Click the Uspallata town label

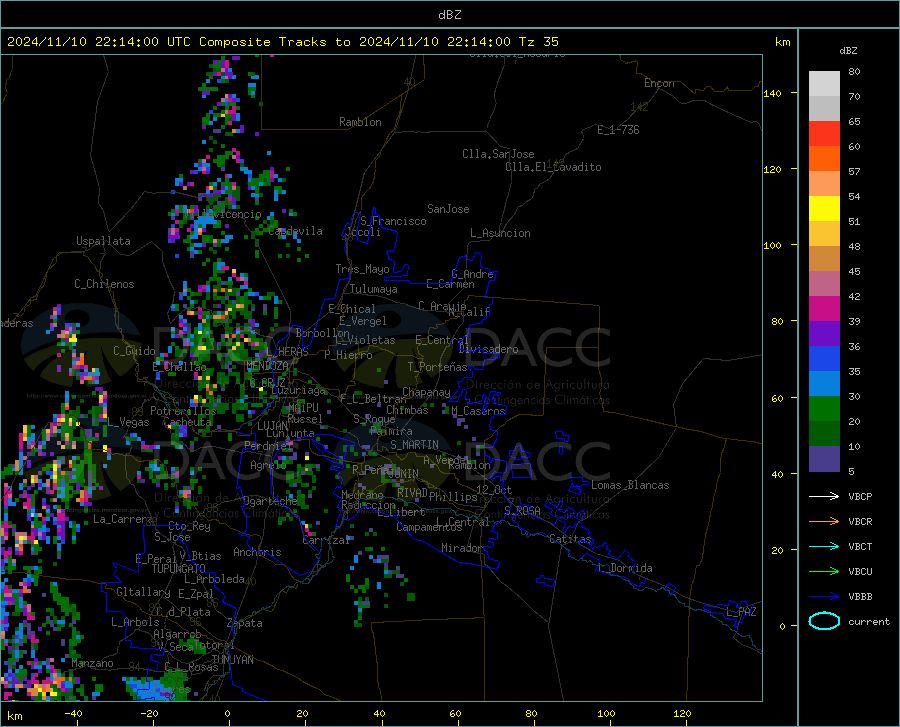click(103, 241)
